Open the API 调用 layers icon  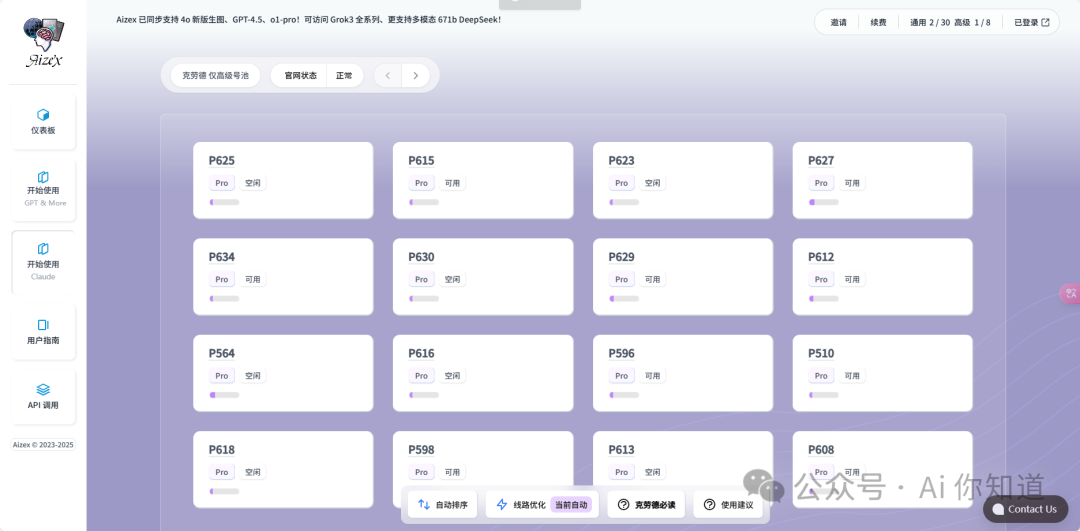[x=43, y=389]
